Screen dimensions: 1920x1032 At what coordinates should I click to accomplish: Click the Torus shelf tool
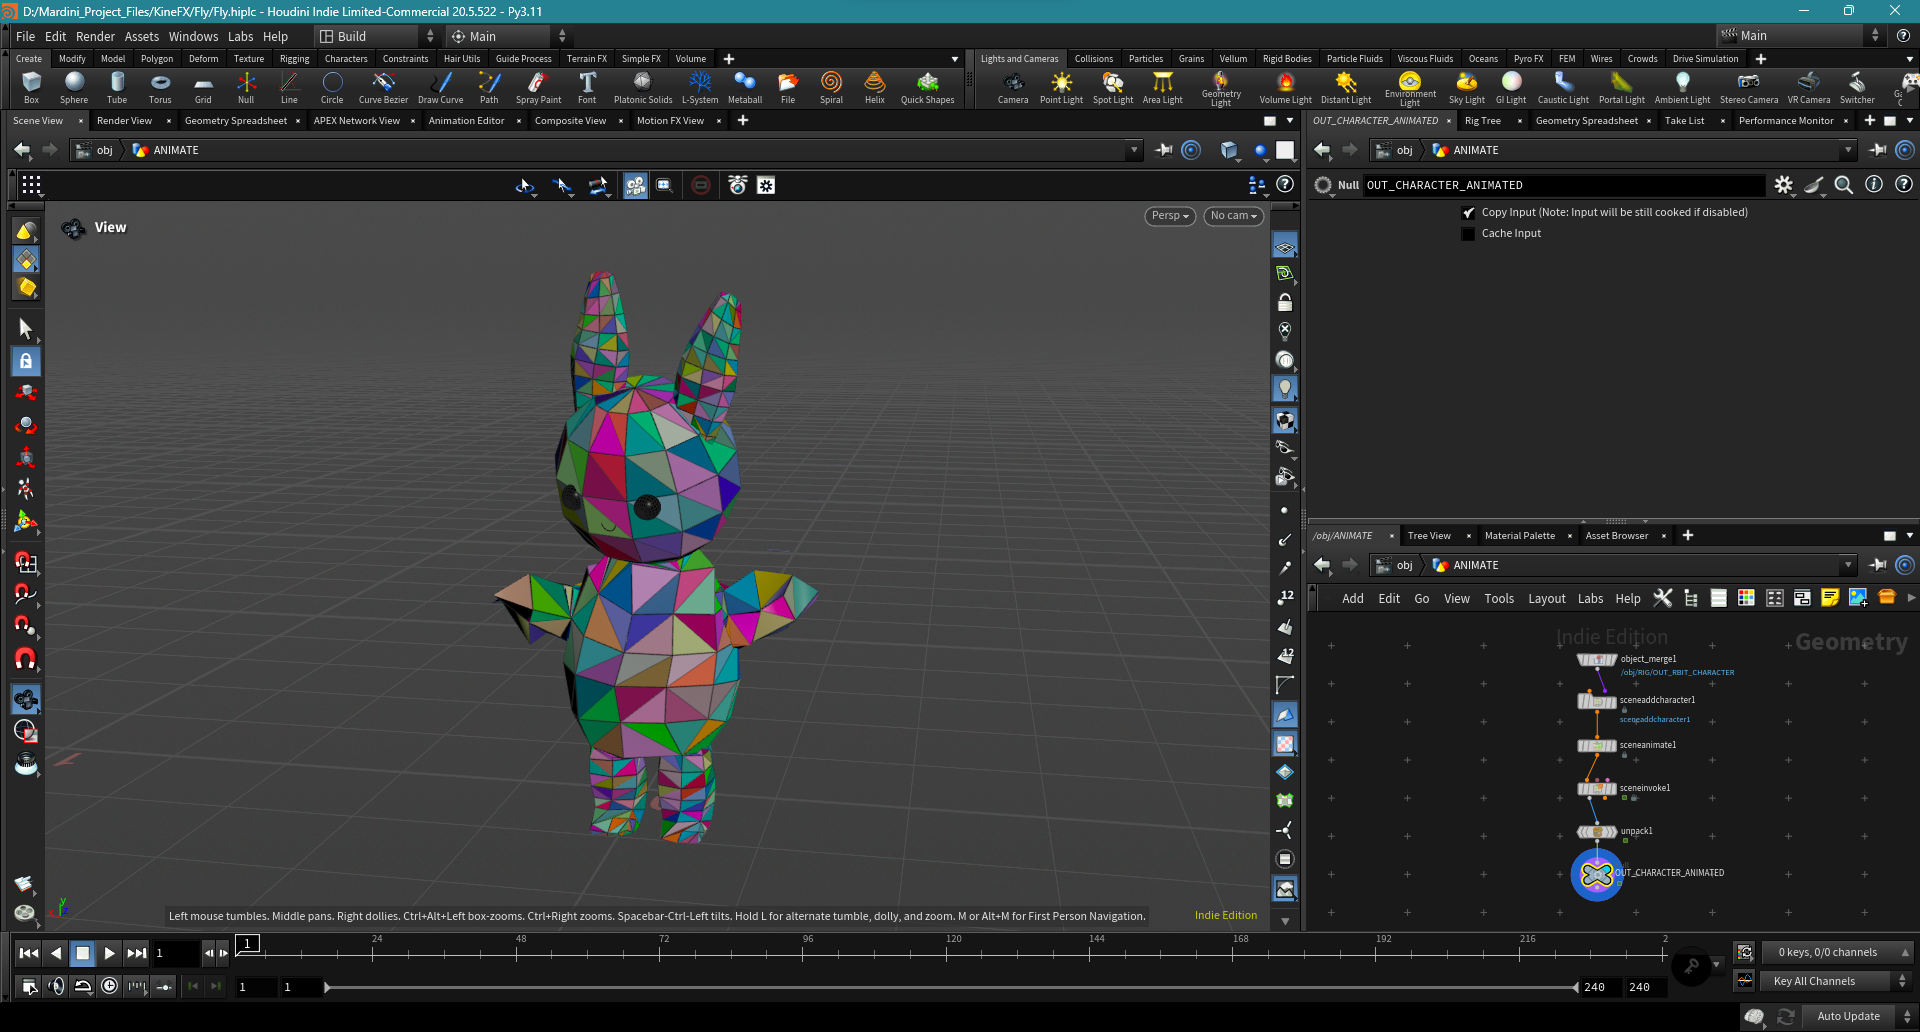(160, 88)
